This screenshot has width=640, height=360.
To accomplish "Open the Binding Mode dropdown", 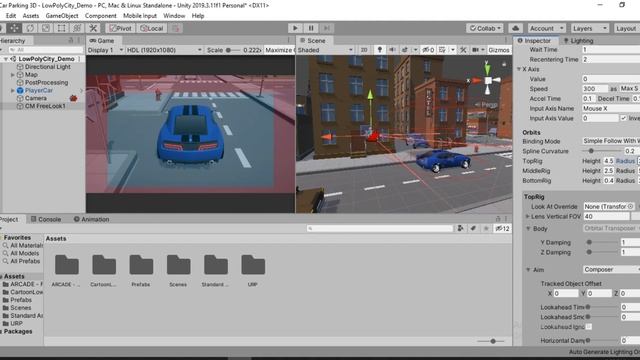I will click(611, 141).
